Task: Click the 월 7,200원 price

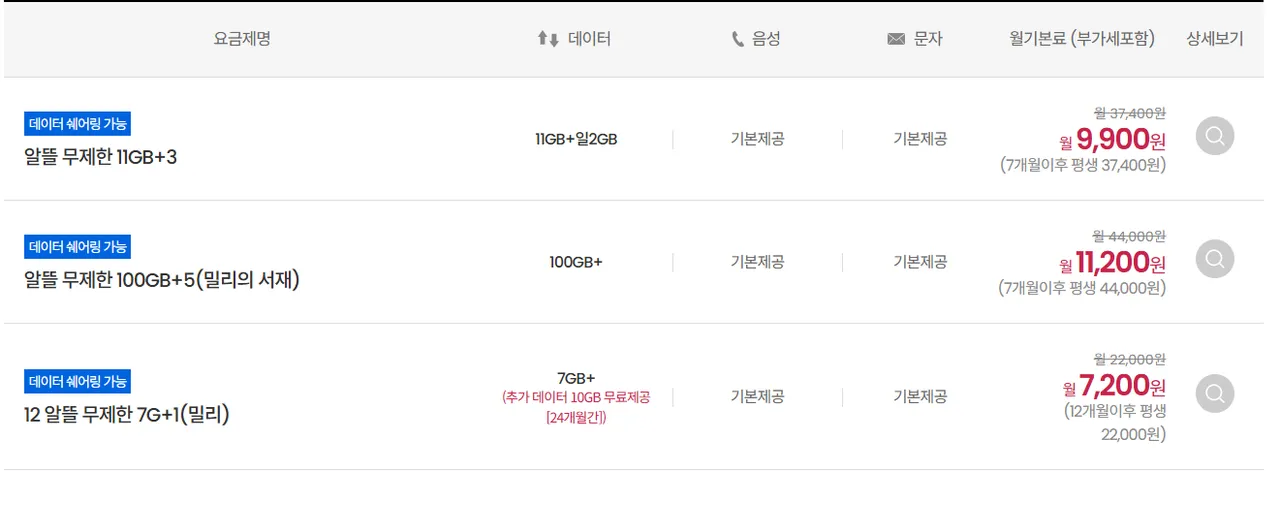Action: pyautogui.click(x=1114, y=386)
